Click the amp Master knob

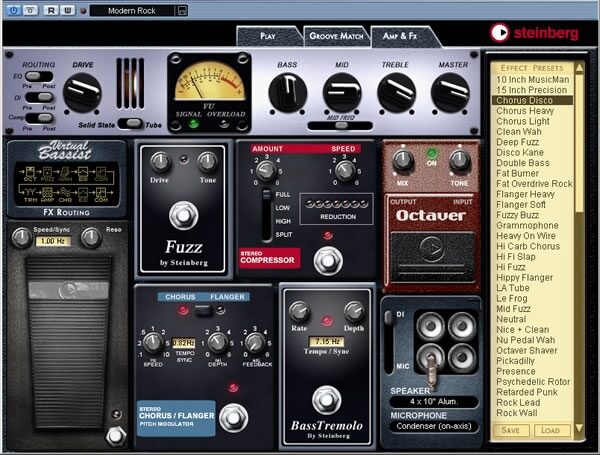click(450, 92)
